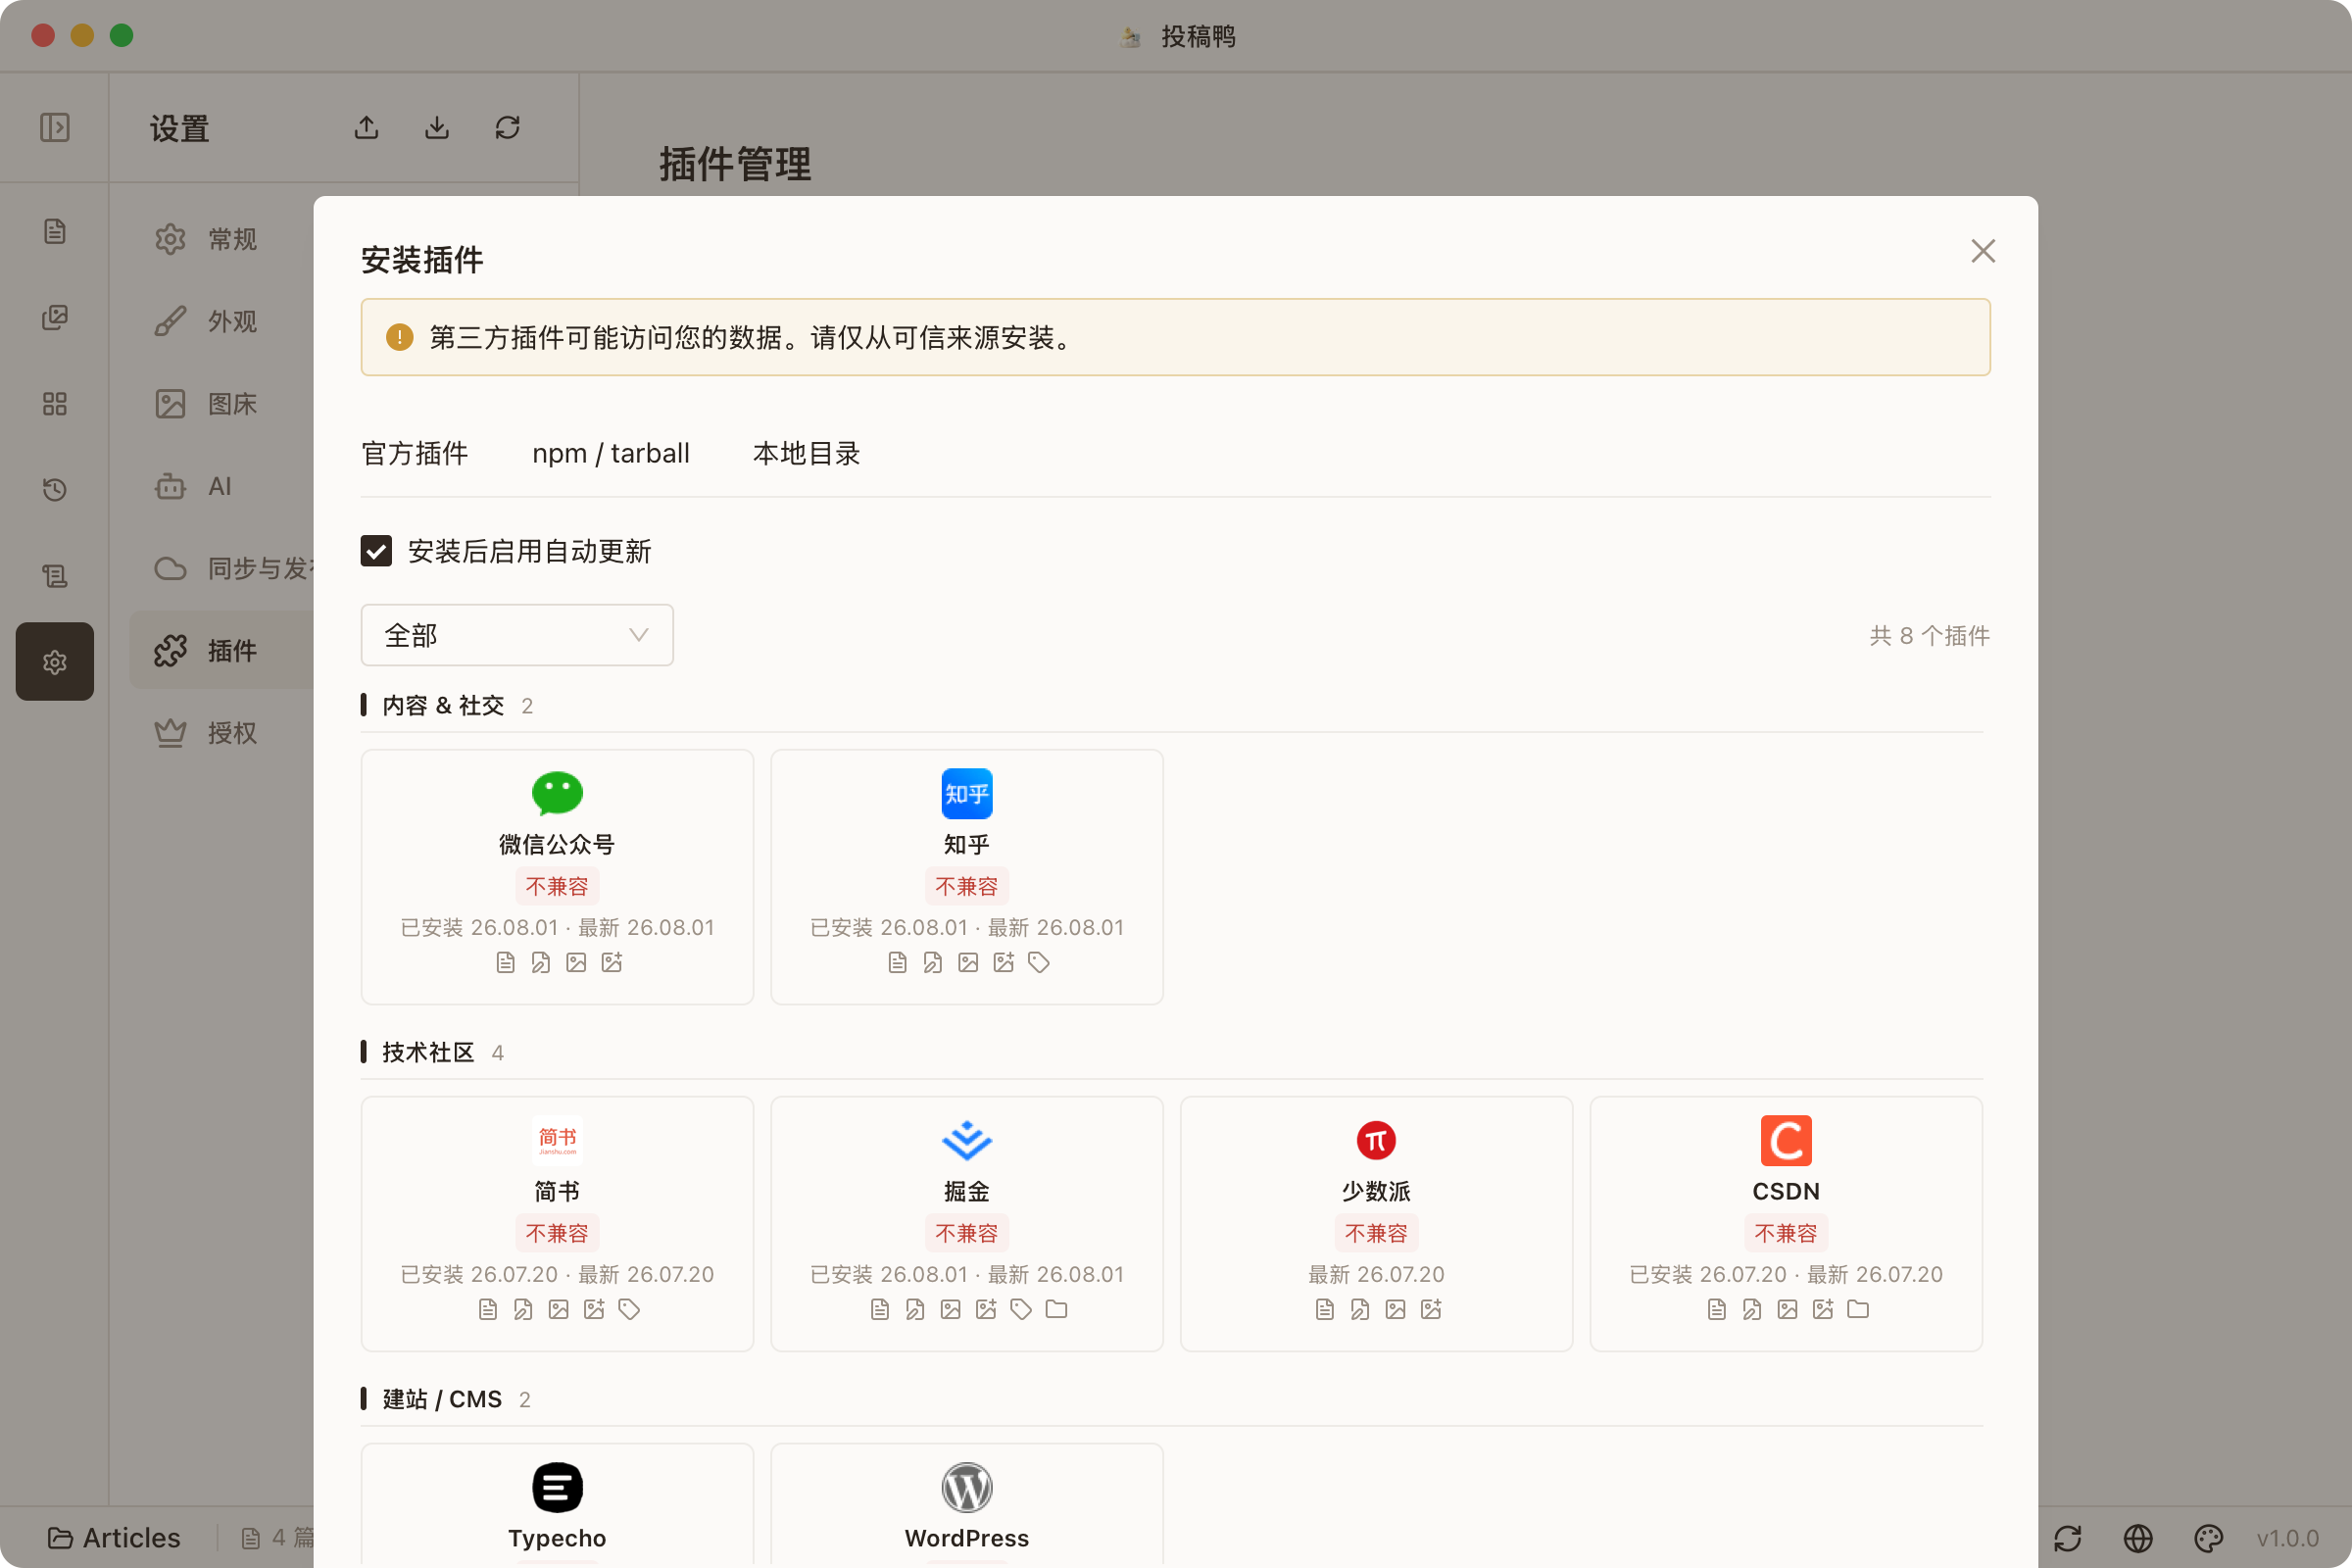The image size is (2352, 1568).
Task: Click the WordPress plugin icon
Action: (967, 1488)
